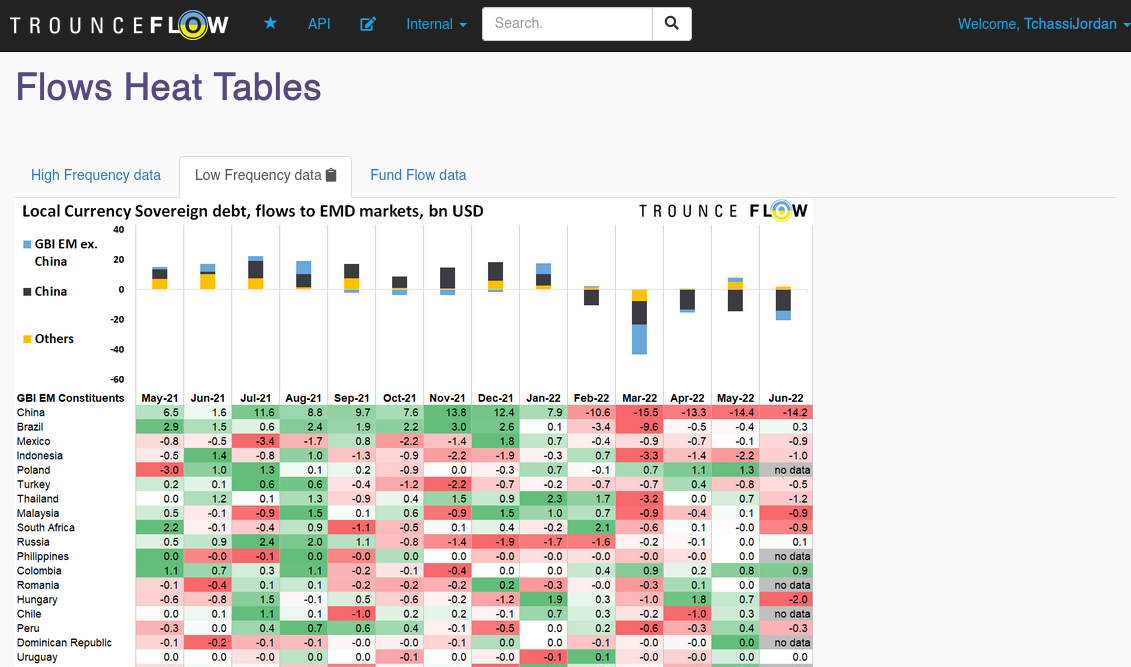Expand the caret next to Internal

(465, 23)
